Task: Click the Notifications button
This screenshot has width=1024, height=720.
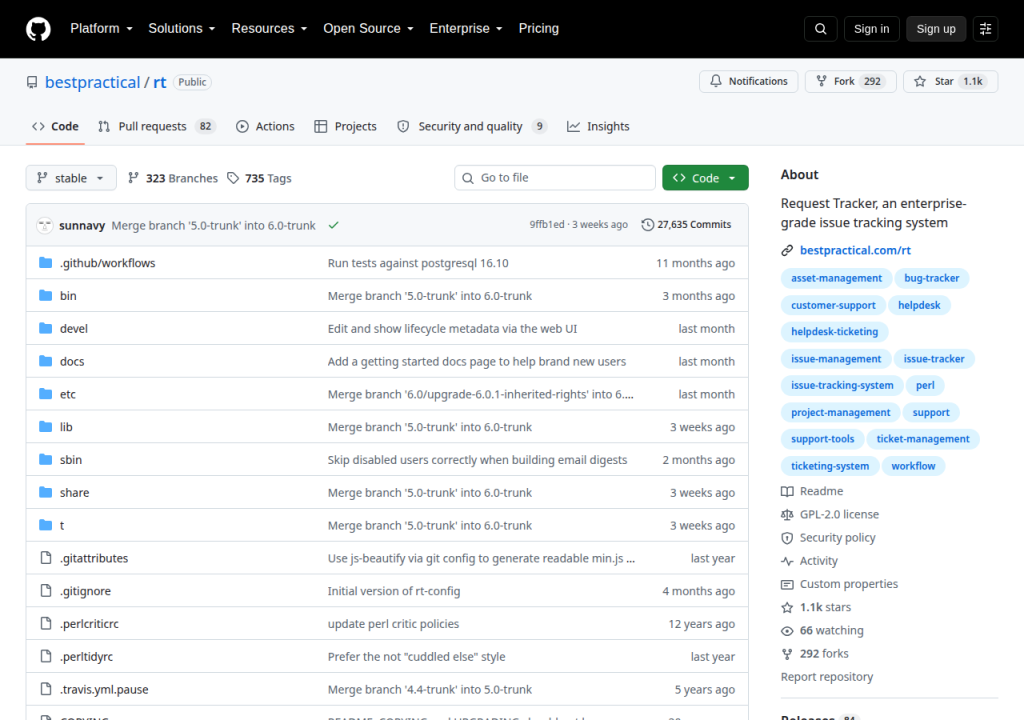Action: 748,82
